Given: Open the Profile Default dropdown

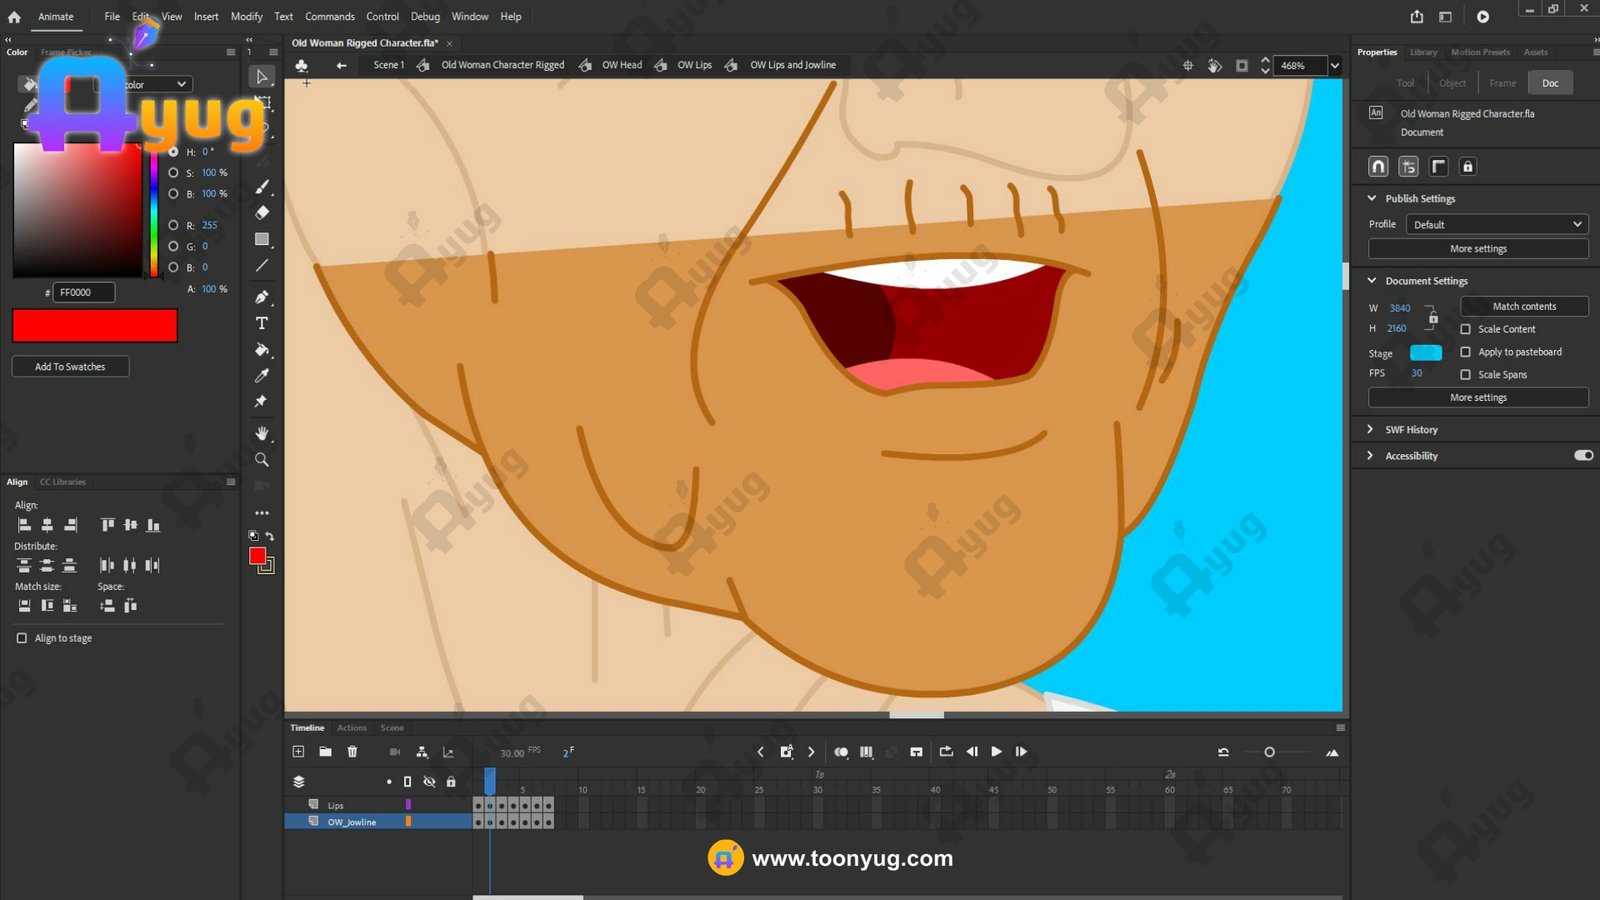Looking at the screenshot, I should tap(1497, 224).
